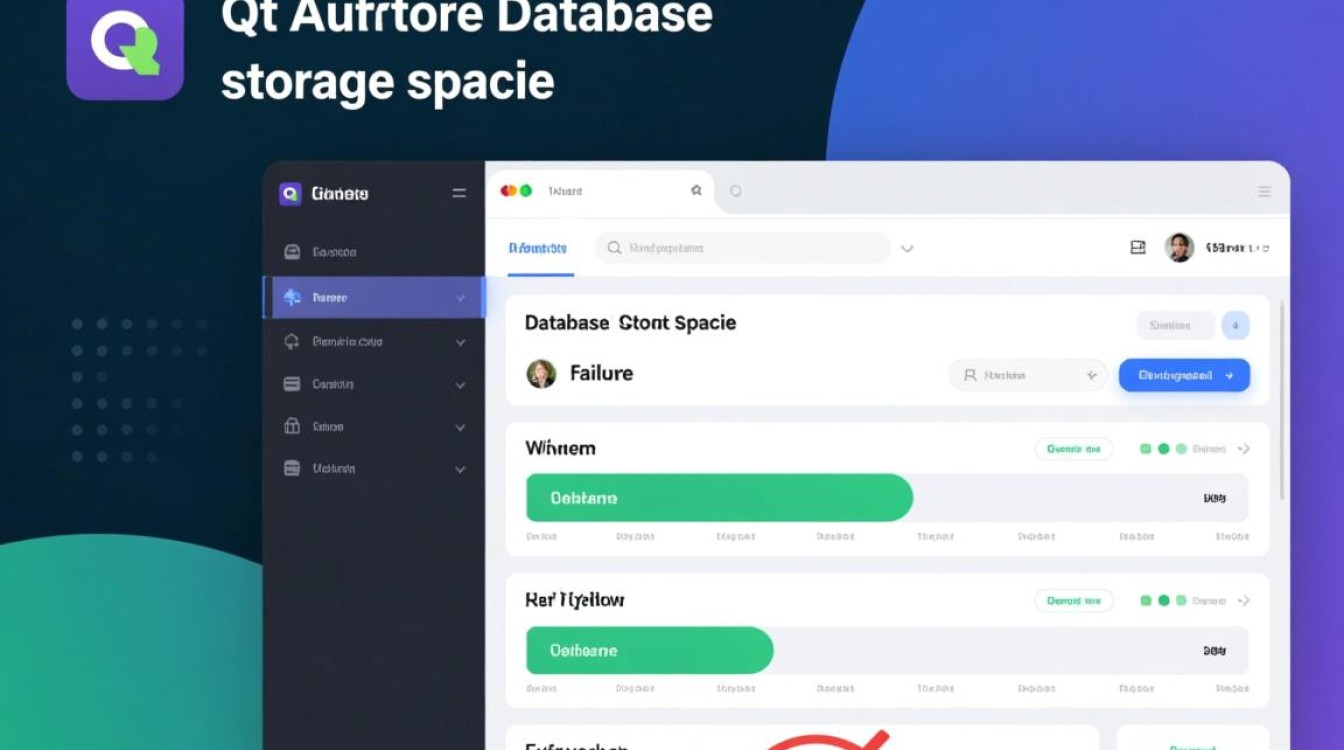Click the small round blue button beside title
Screen dimensions: 1344x750
point(1236,325)
